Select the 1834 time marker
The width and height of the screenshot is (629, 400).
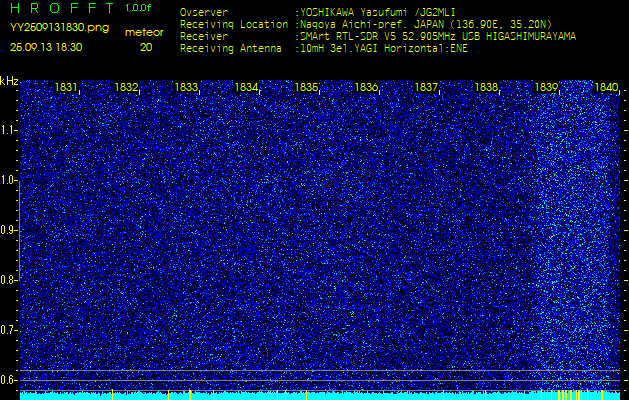(247, 88)
